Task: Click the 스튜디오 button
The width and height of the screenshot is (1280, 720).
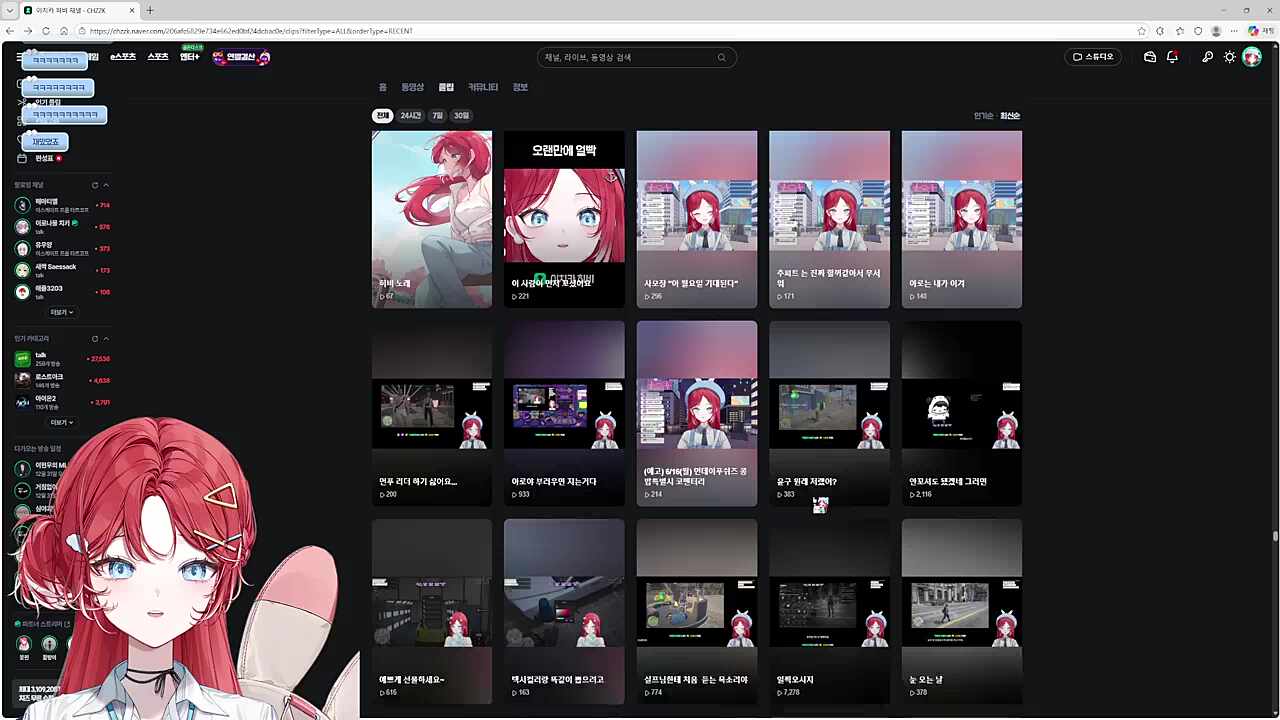Action: pos(1093,57)
